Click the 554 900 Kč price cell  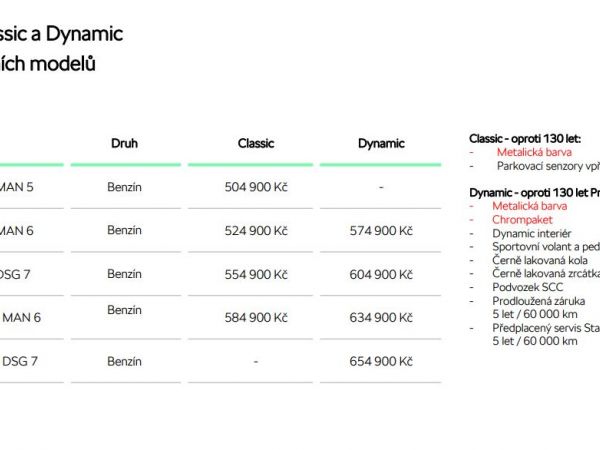point(256,274)
